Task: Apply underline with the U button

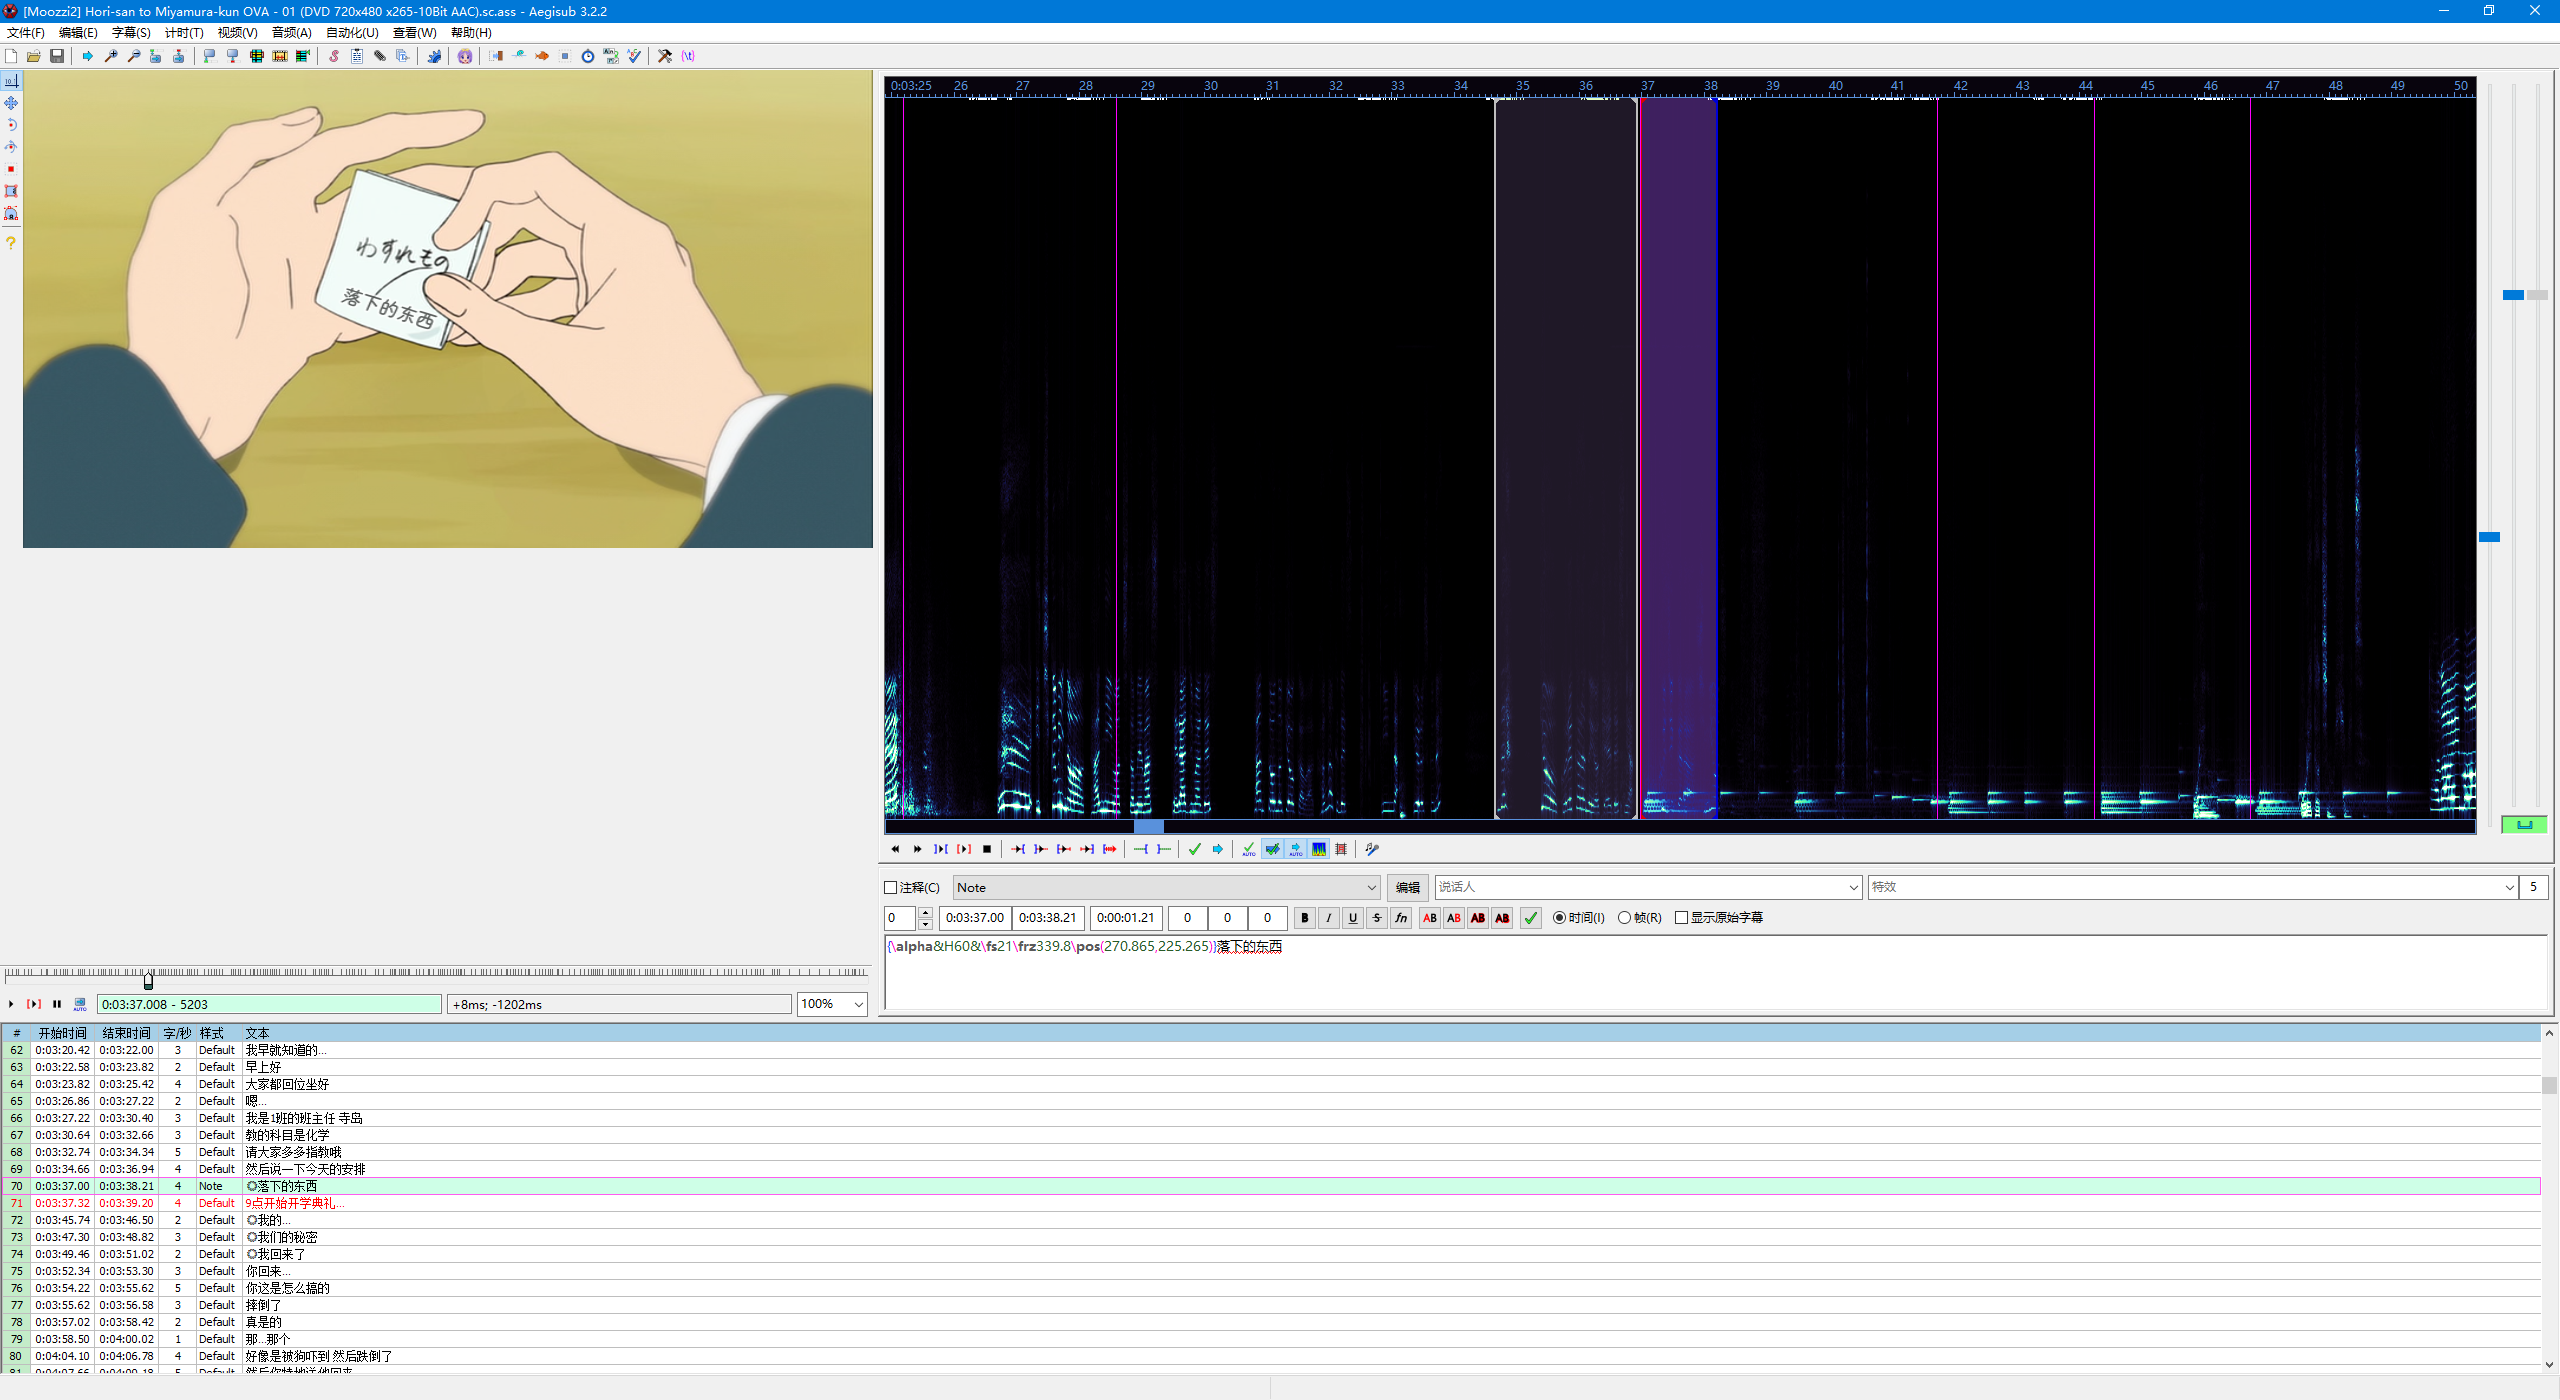Action: coord(1352,918)
